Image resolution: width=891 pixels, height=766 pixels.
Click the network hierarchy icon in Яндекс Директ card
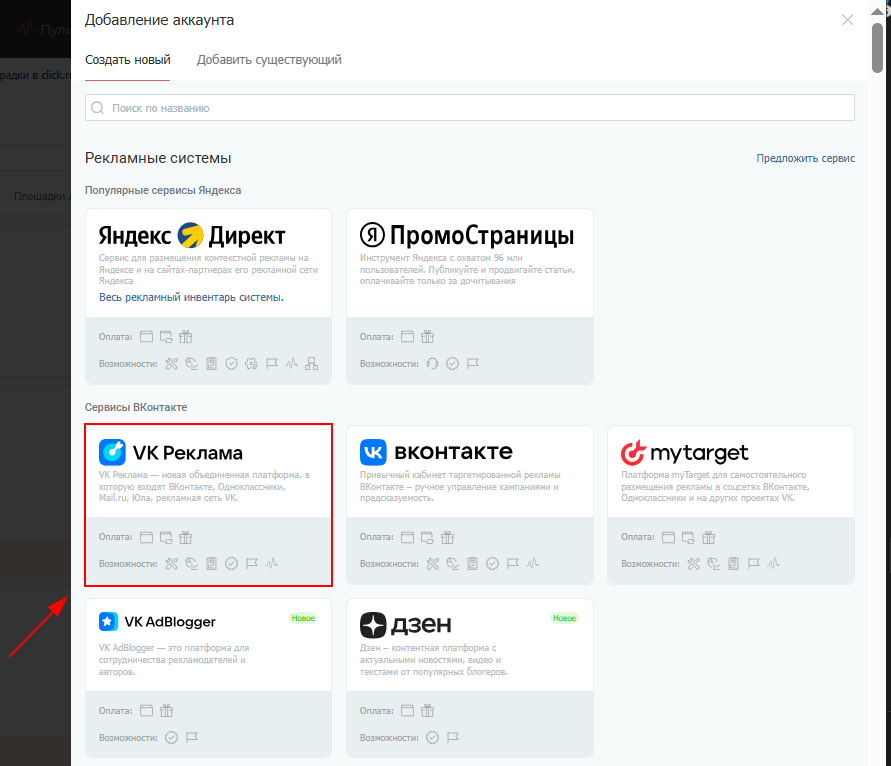point(311,364)
